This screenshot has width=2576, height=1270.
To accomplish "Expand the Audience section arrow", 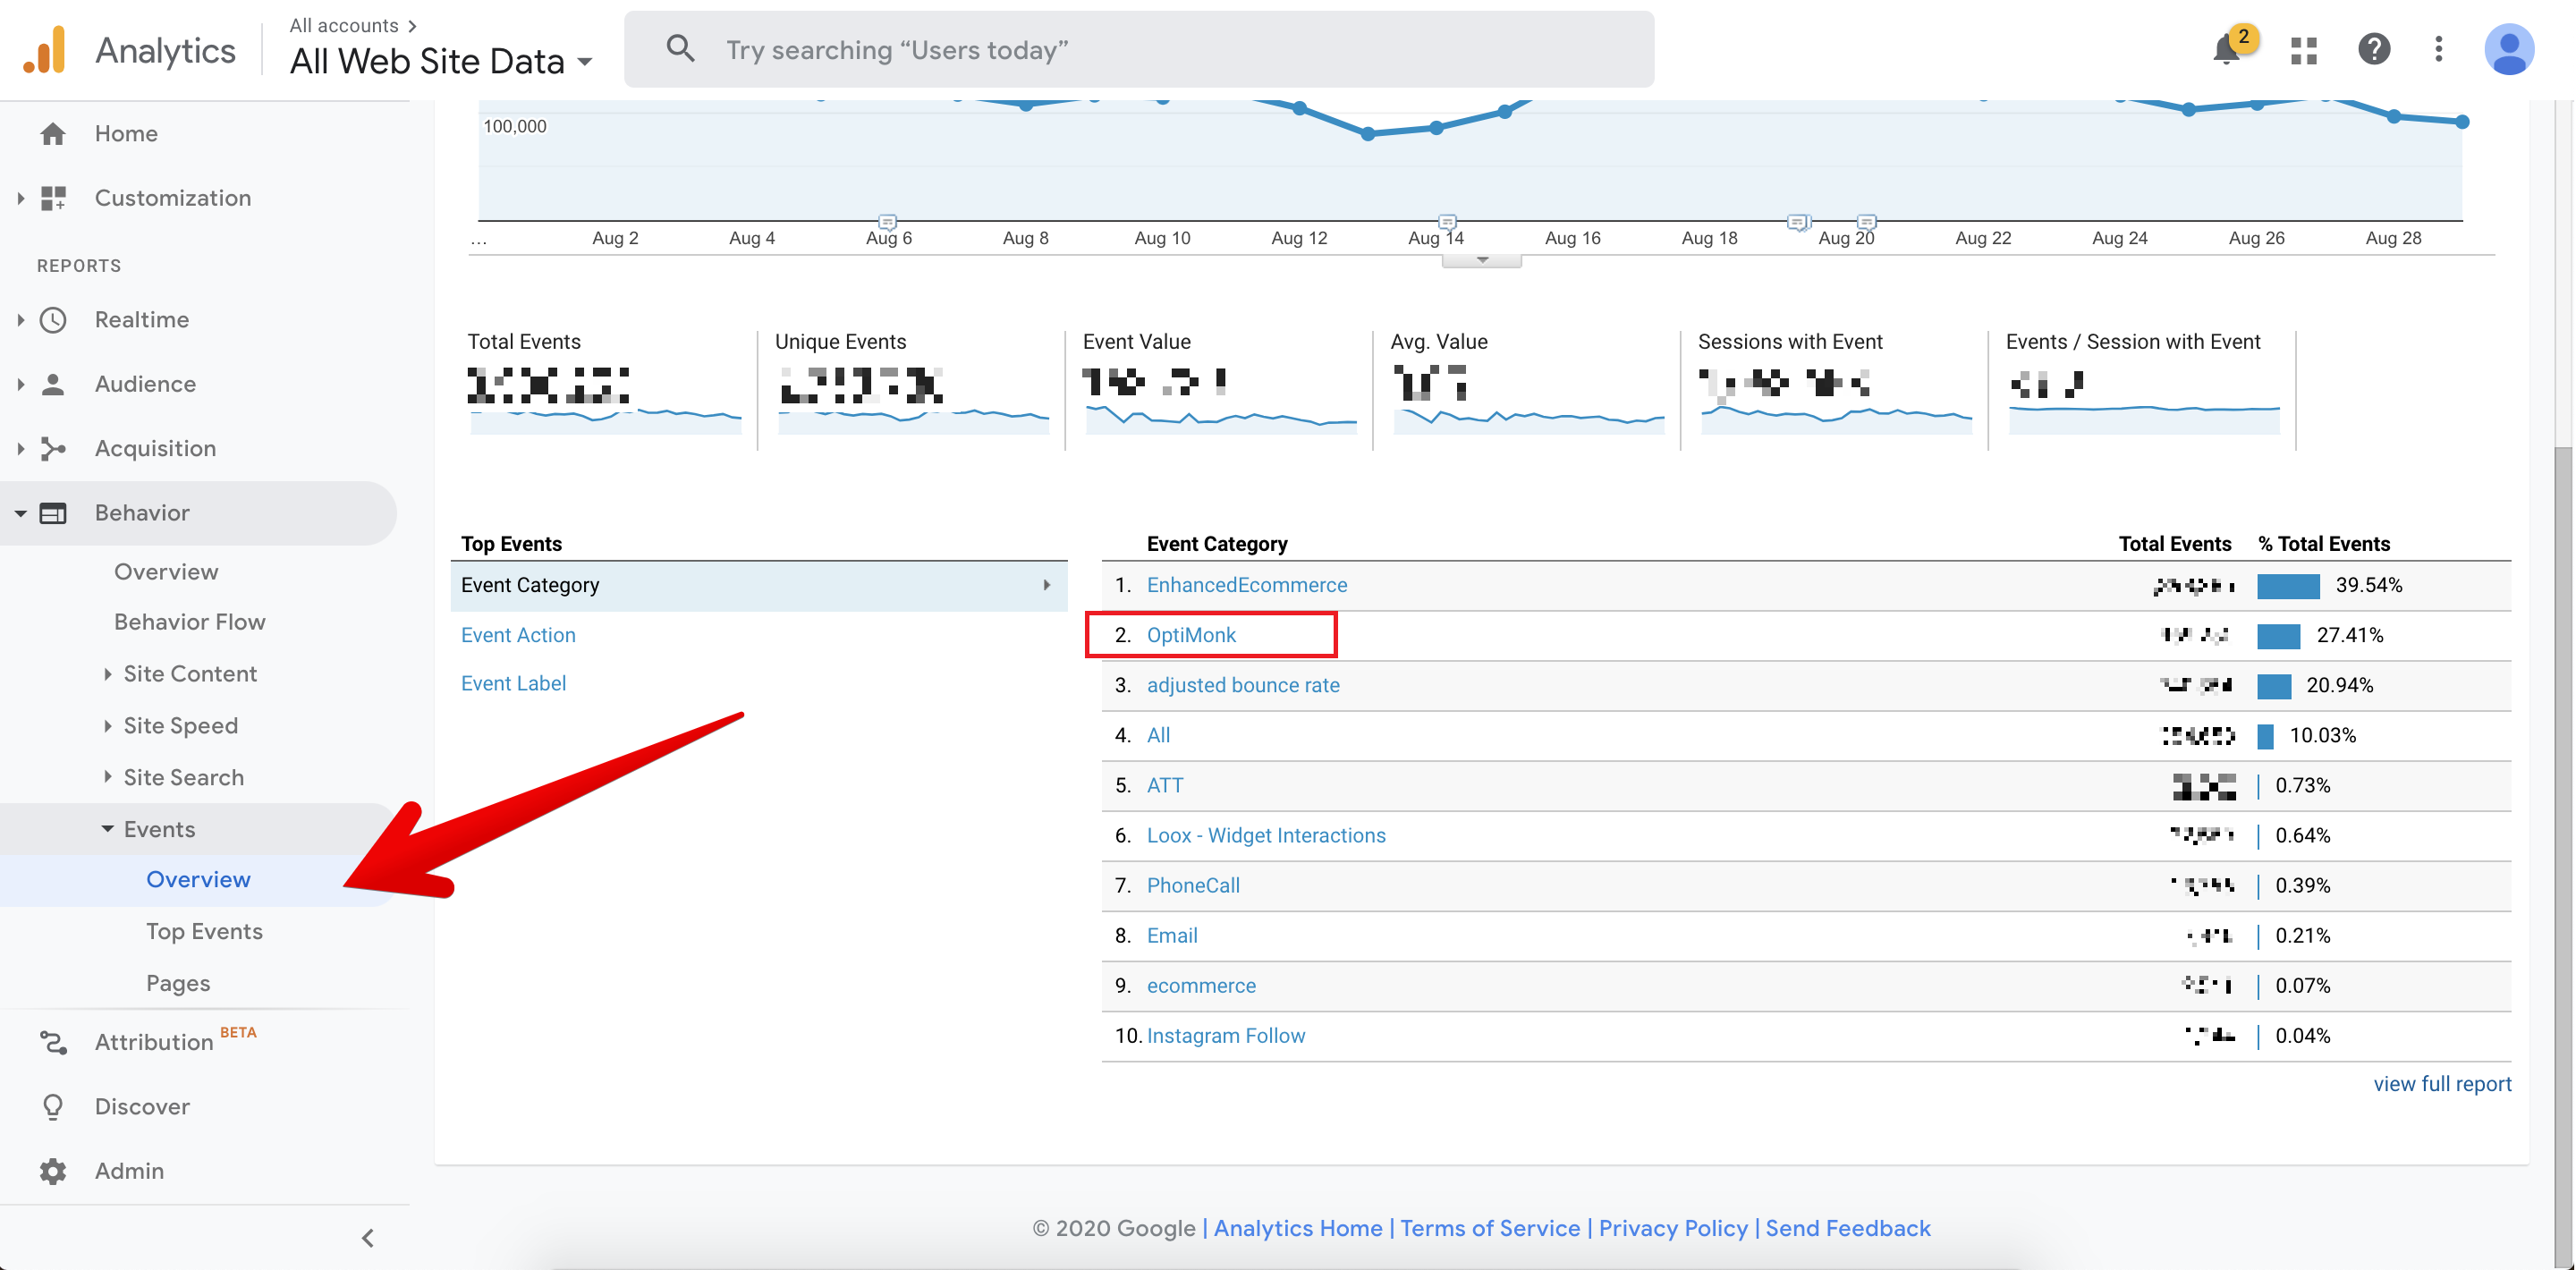I will tap(21, 384).
